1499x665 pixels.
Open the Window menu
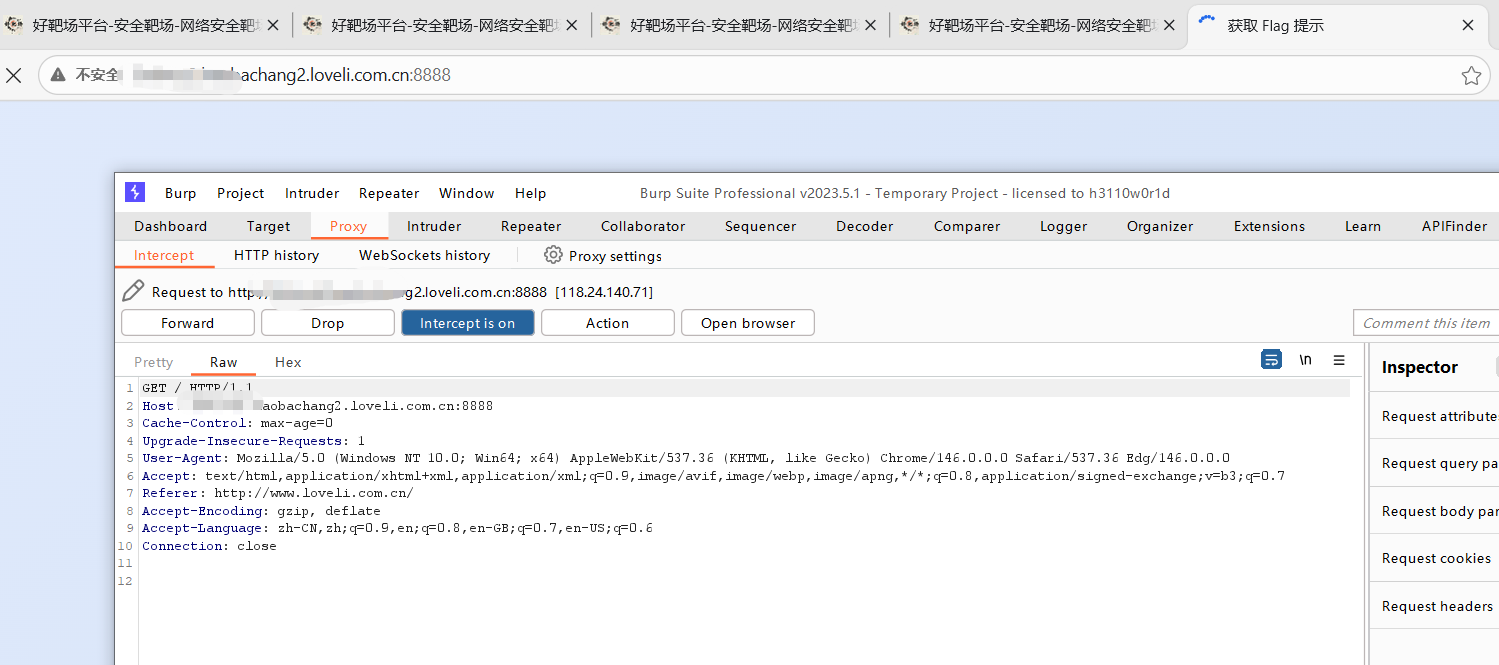(x=467, y=193)
